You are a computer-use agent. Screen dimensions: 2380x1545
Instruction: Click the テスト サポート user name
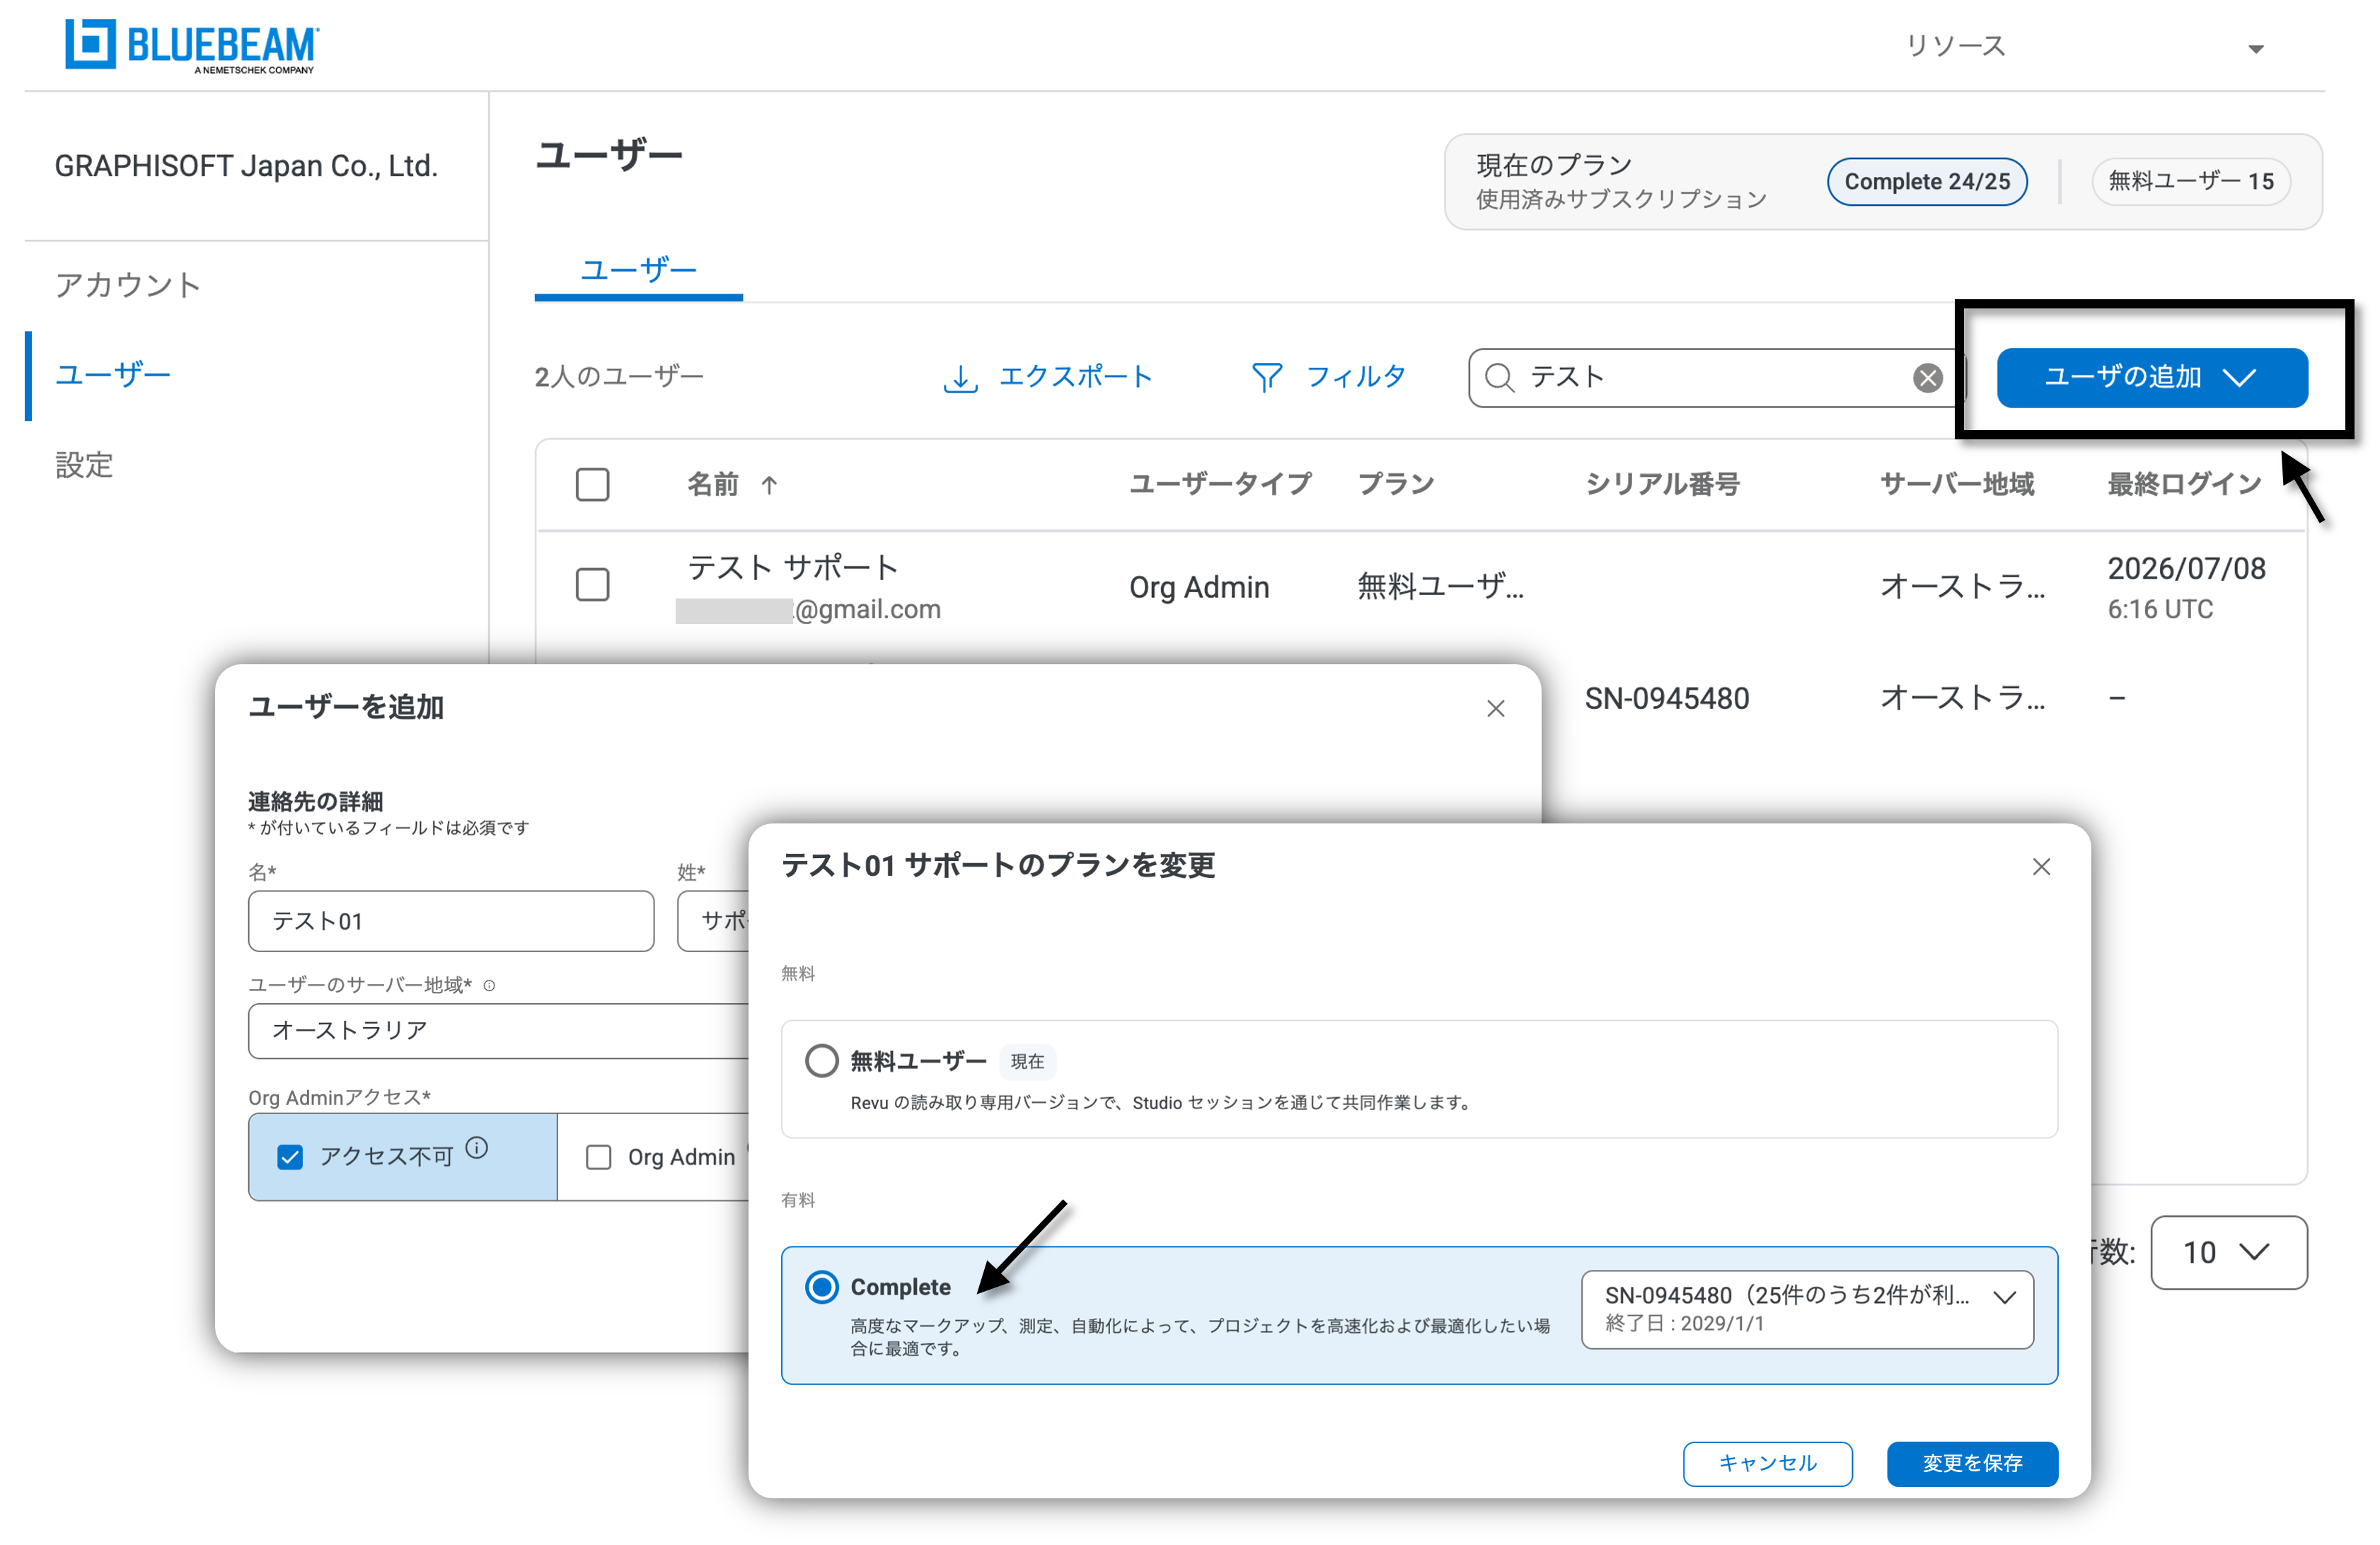click(792, 567)
